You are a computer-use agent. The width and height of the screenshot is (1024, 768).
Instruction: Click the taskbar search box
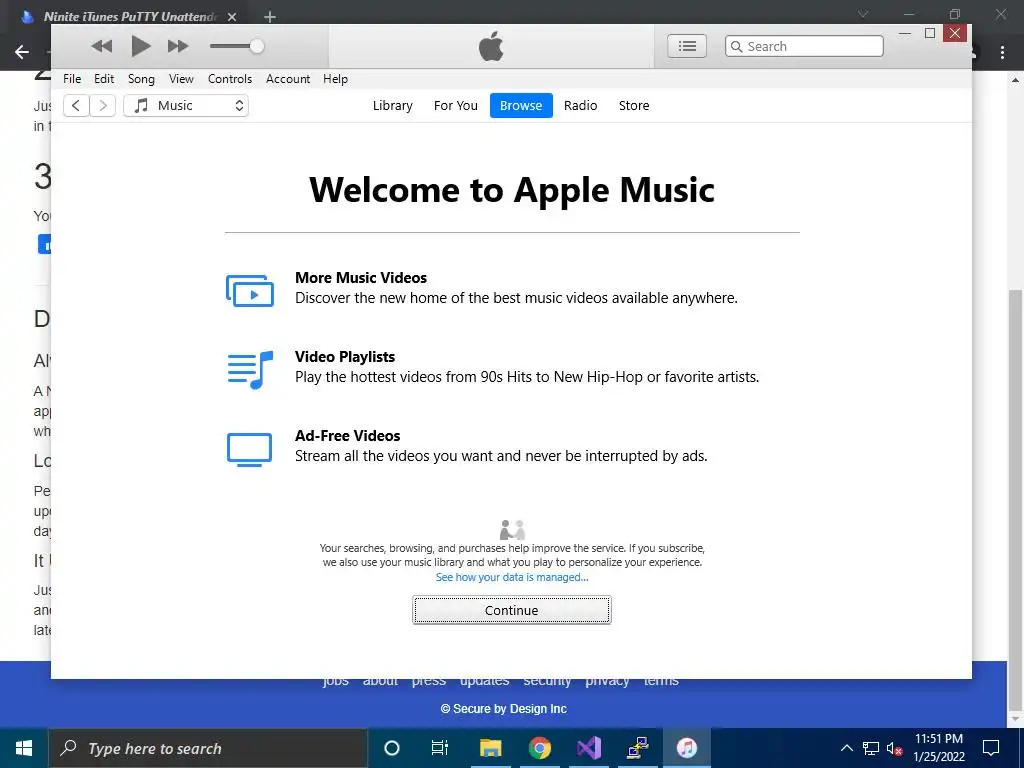[x=208, y=748]
